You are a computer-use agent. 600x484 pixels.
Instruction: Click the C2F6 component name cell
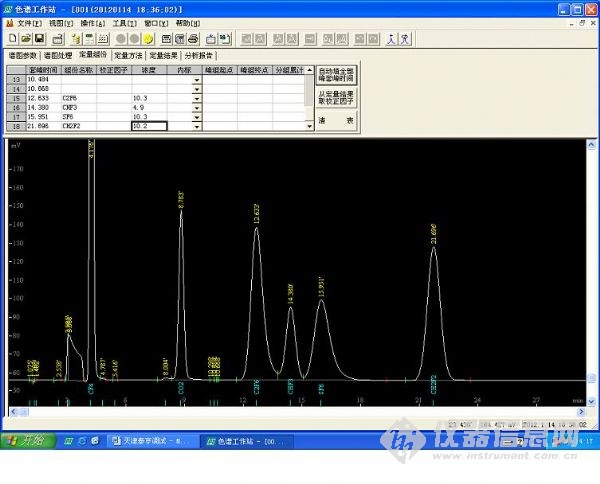click(79, 98)
